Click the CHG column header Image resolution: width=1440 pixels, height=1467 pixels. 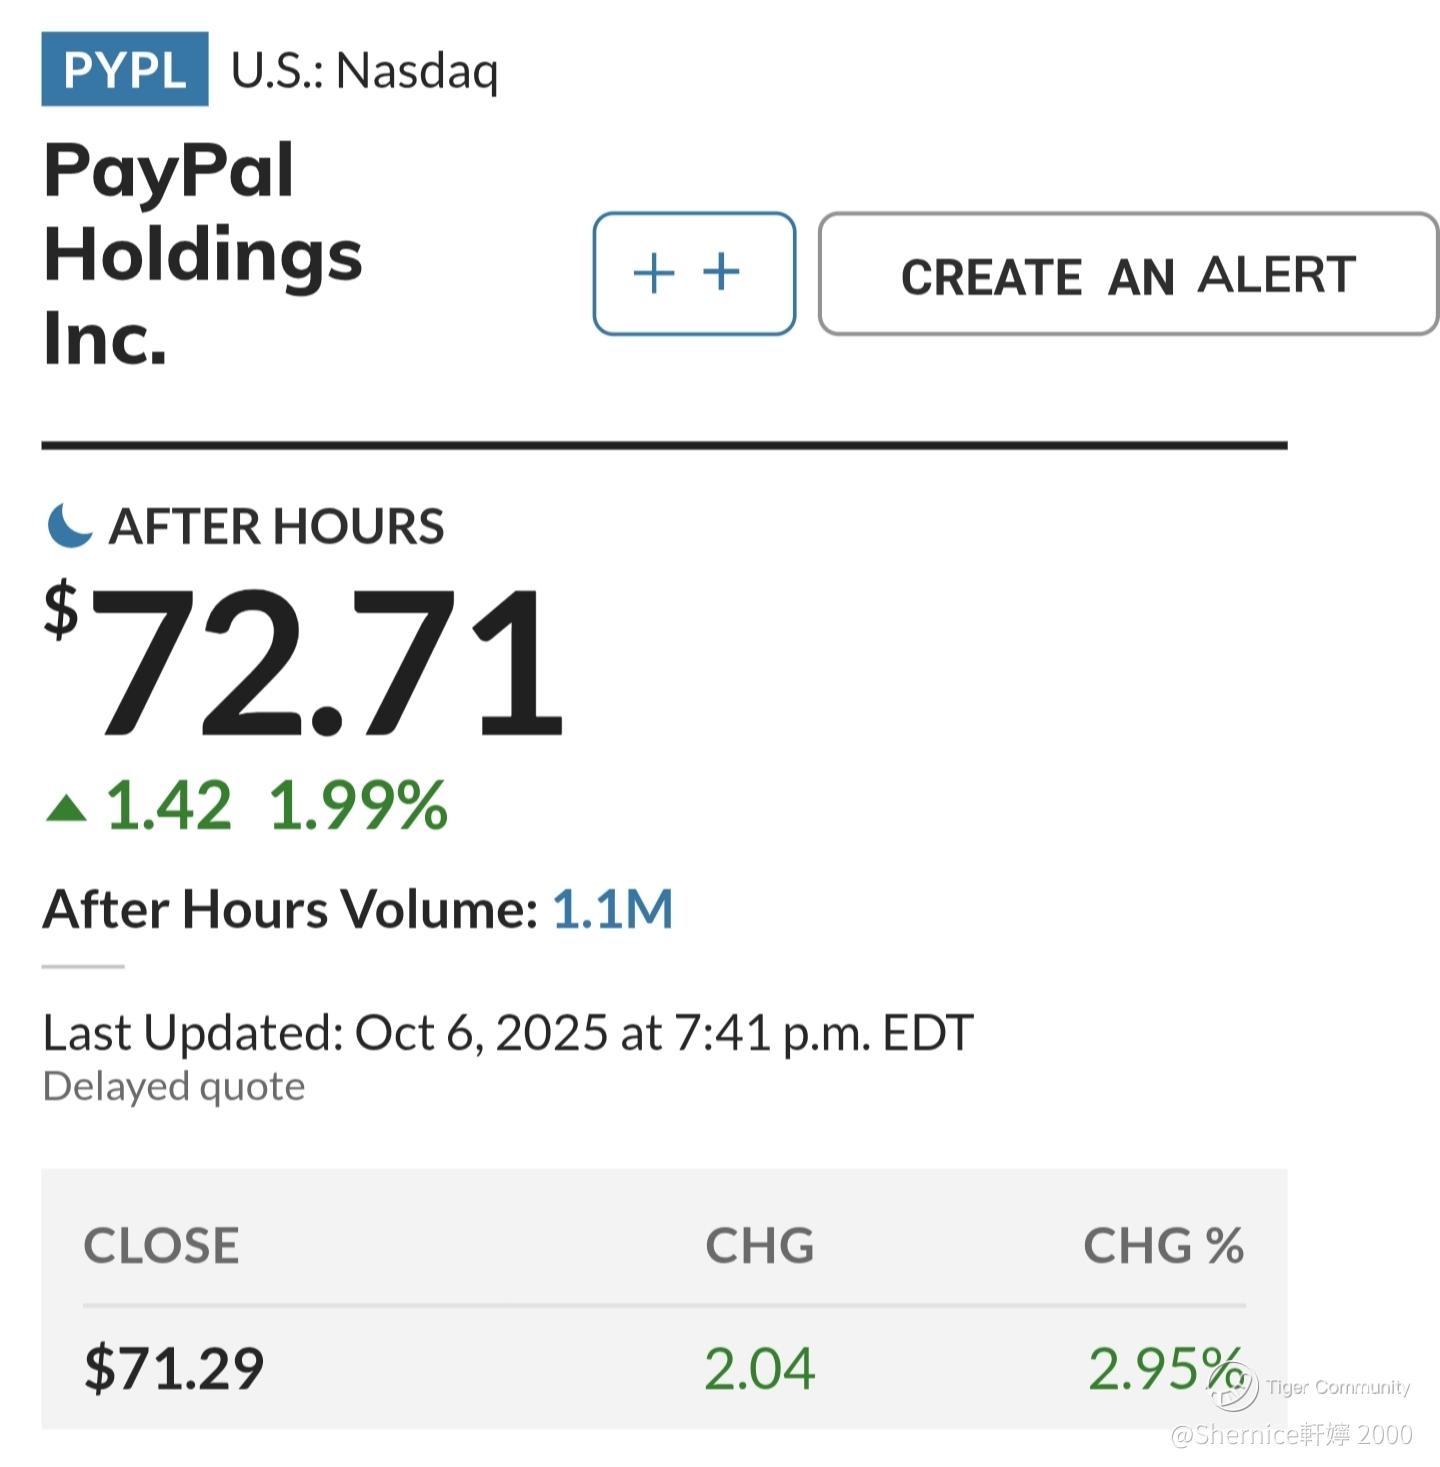[x=759, y=1246]
